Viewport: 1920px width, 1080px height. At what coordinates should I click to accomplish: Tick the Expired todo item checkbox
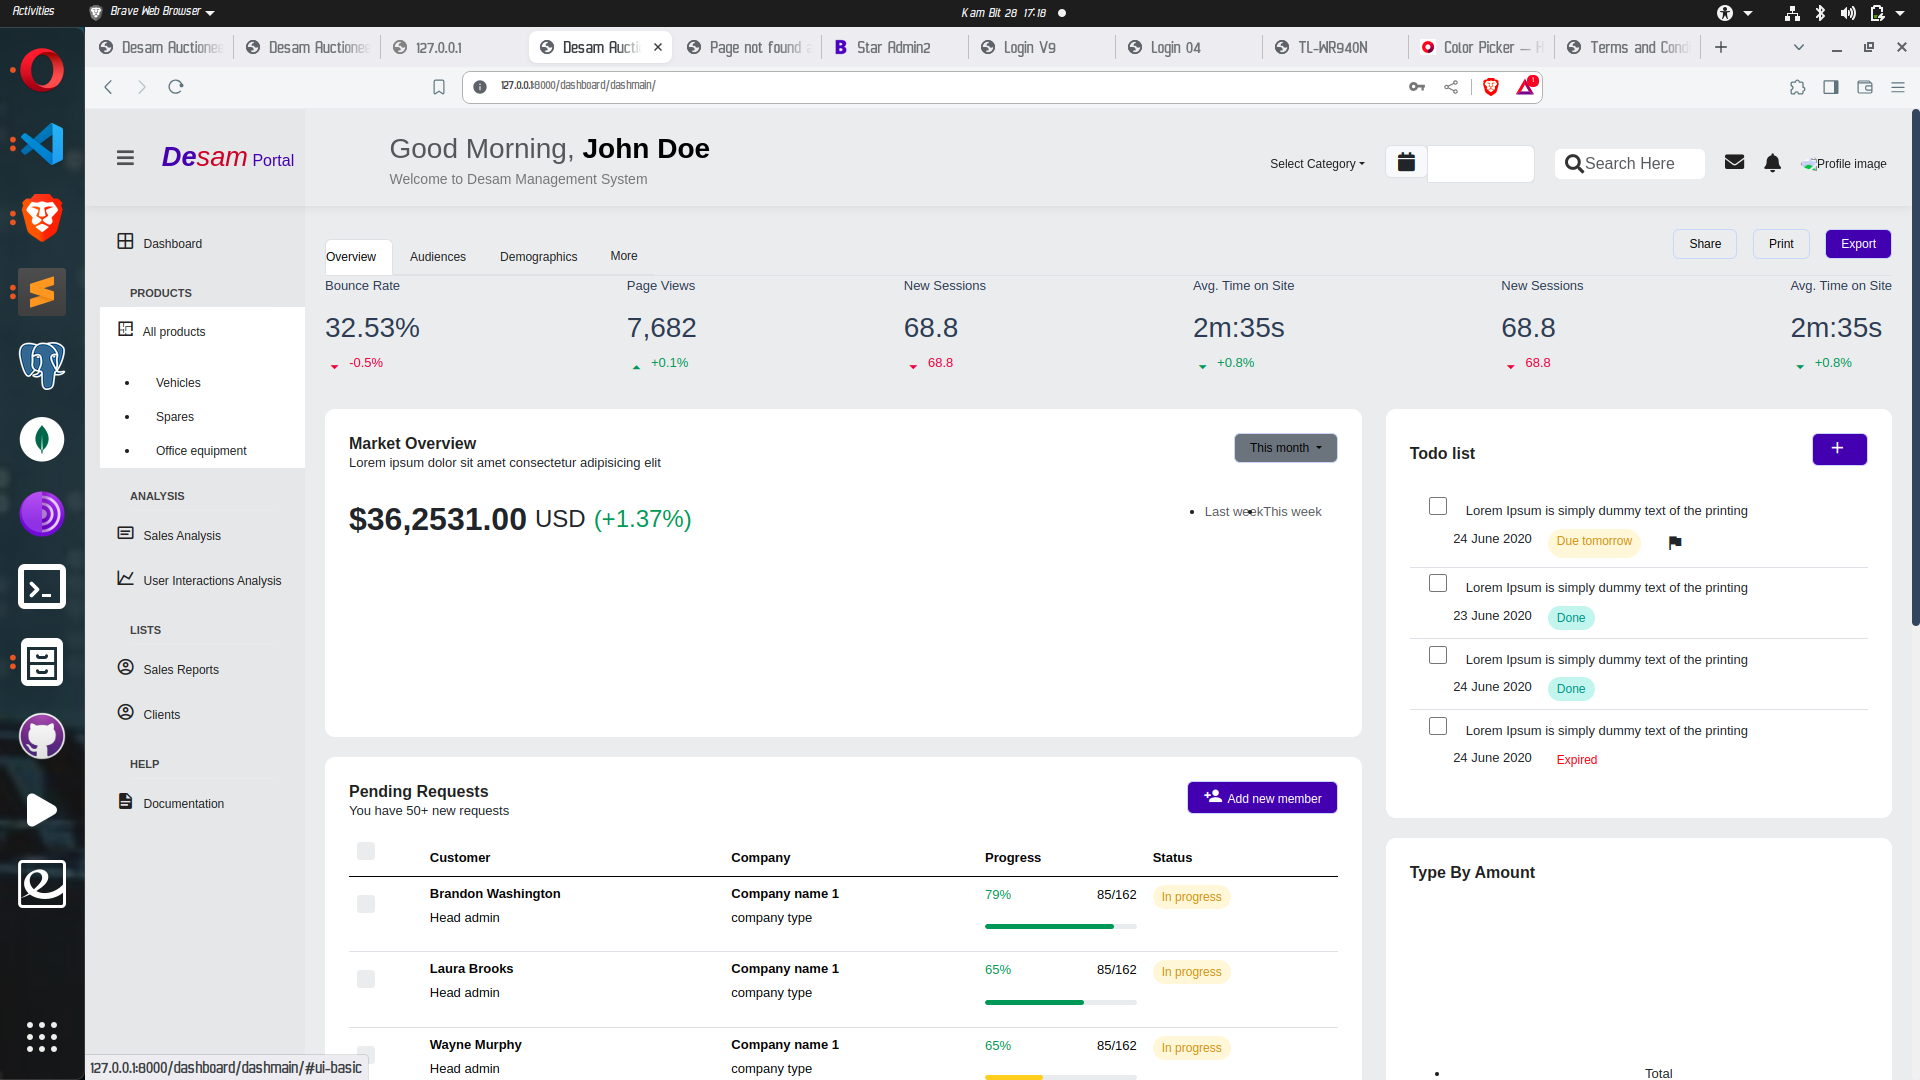[1438, 726]
